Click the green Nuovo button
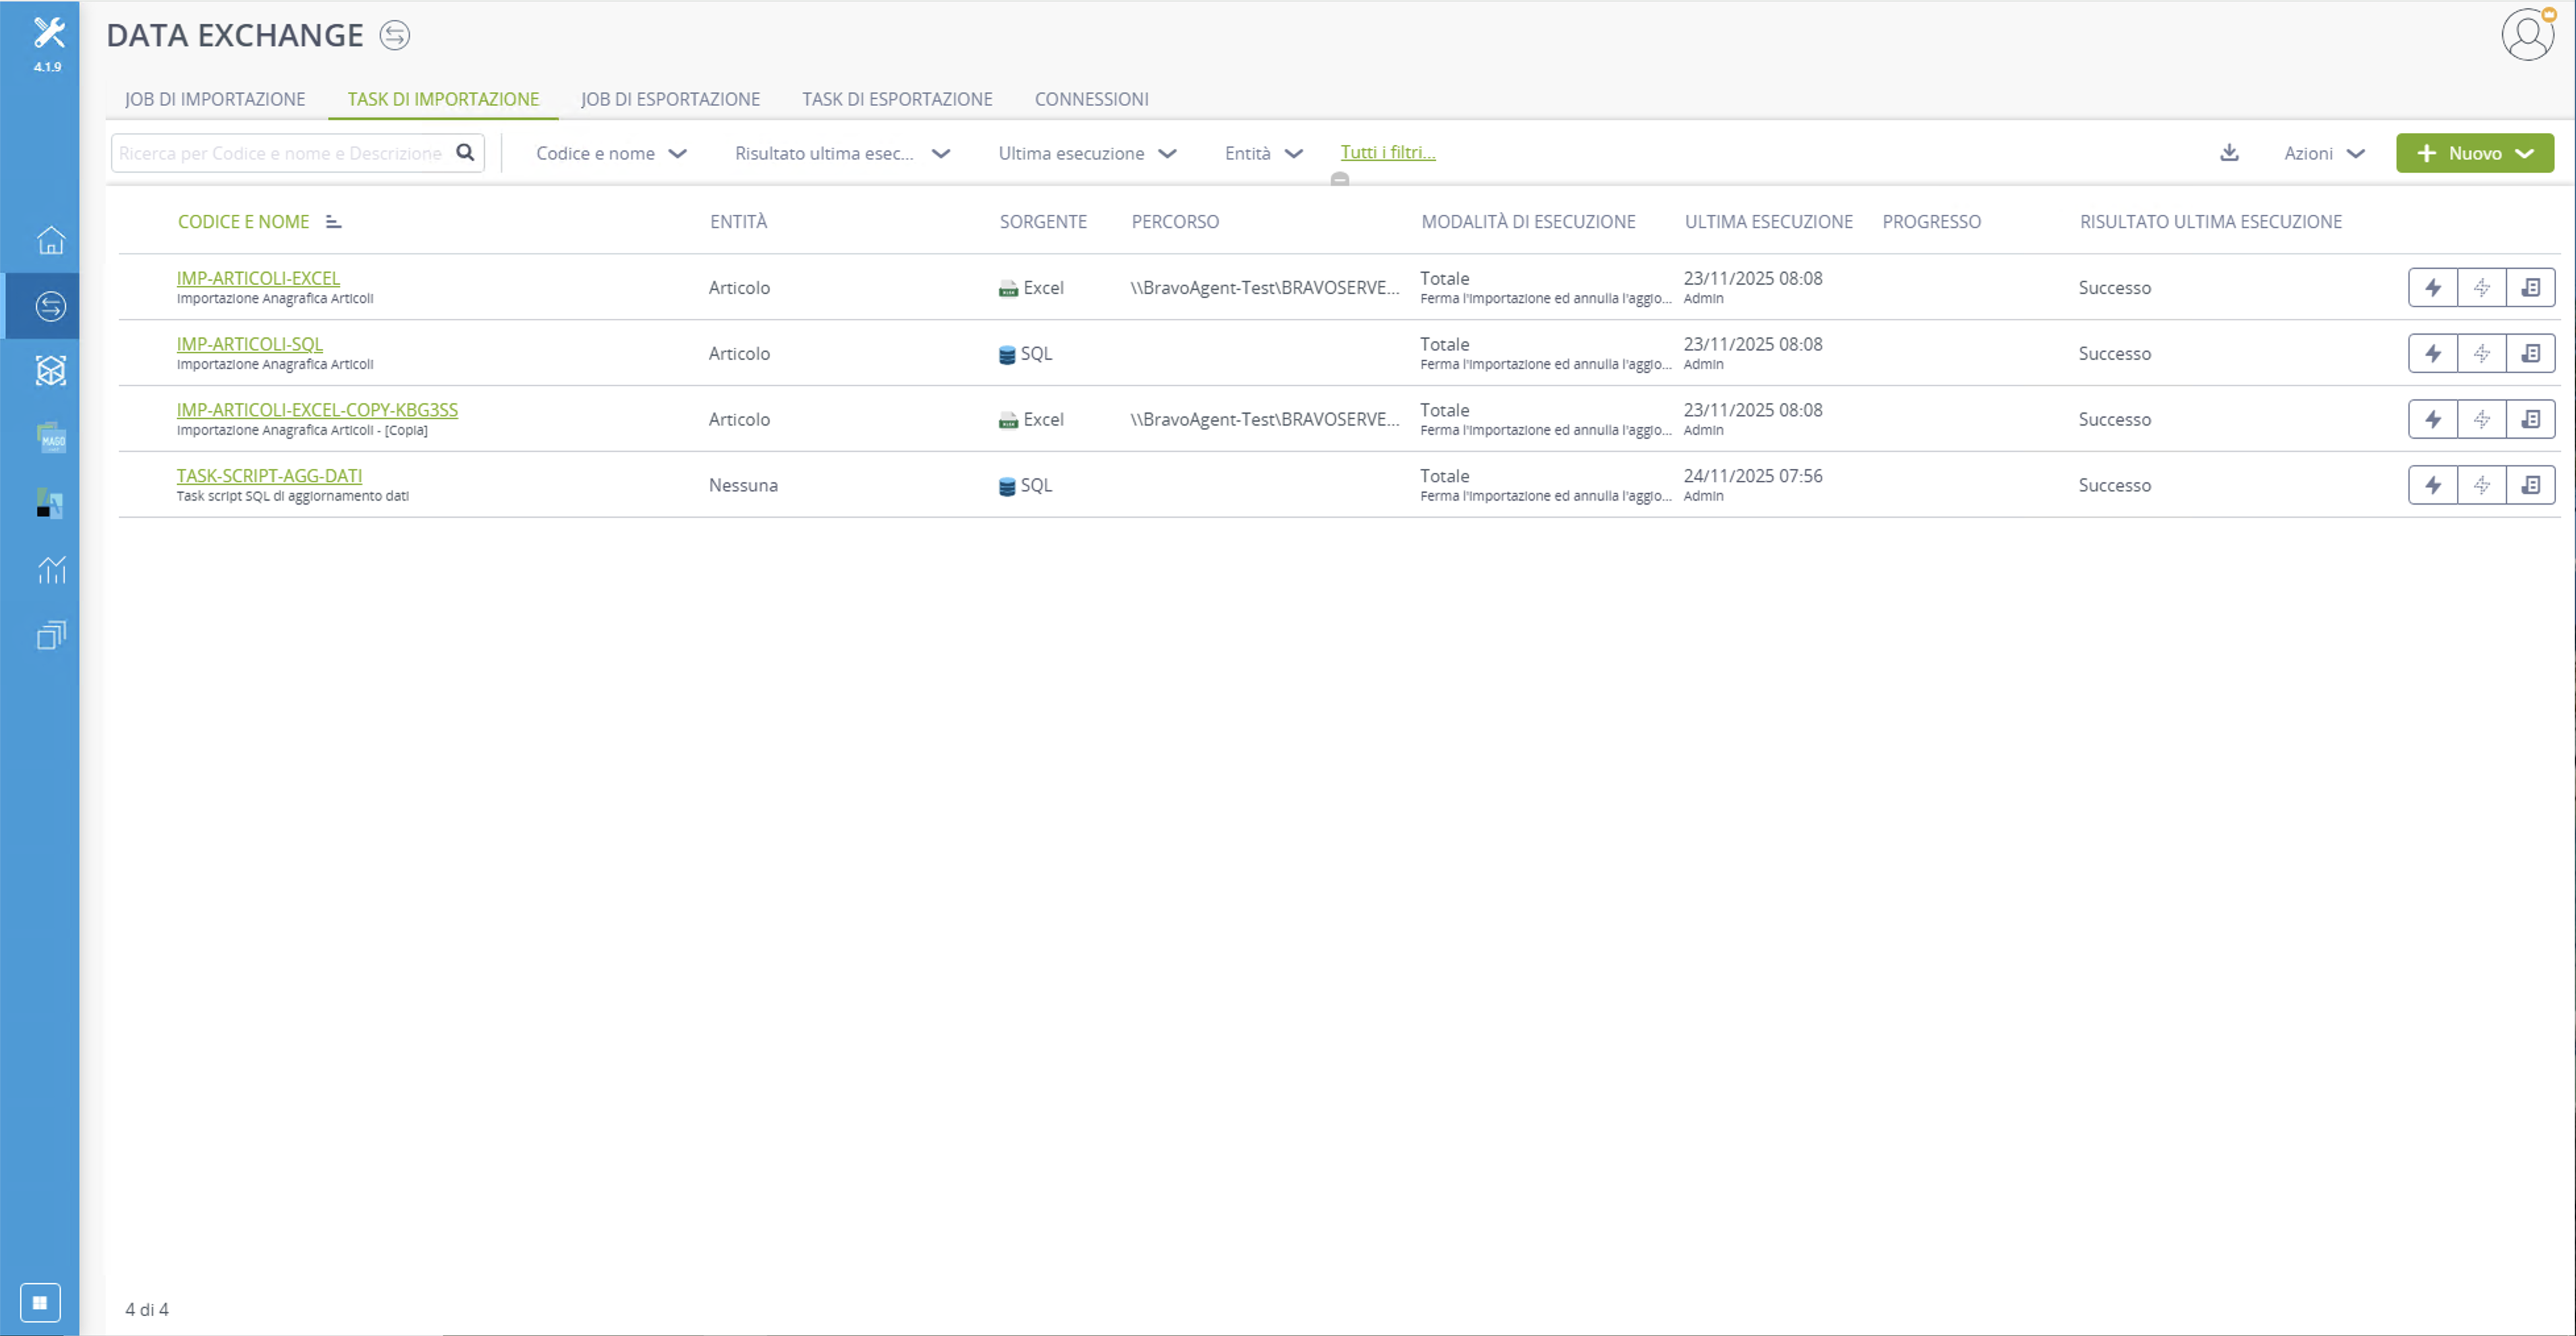This screenshot has width=2576, height=1336. click(x=2474, y=154)
